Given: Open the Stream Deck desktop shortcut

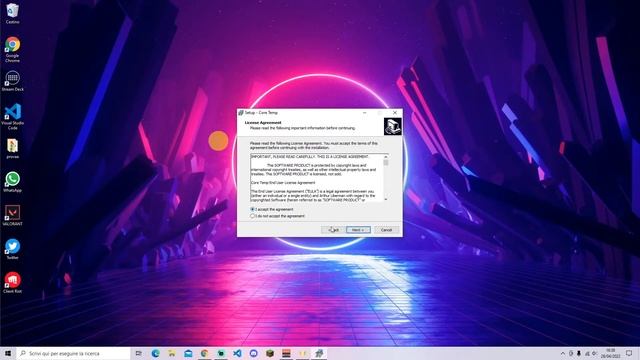Looking at the screenshot, I should tap(12, 80).
